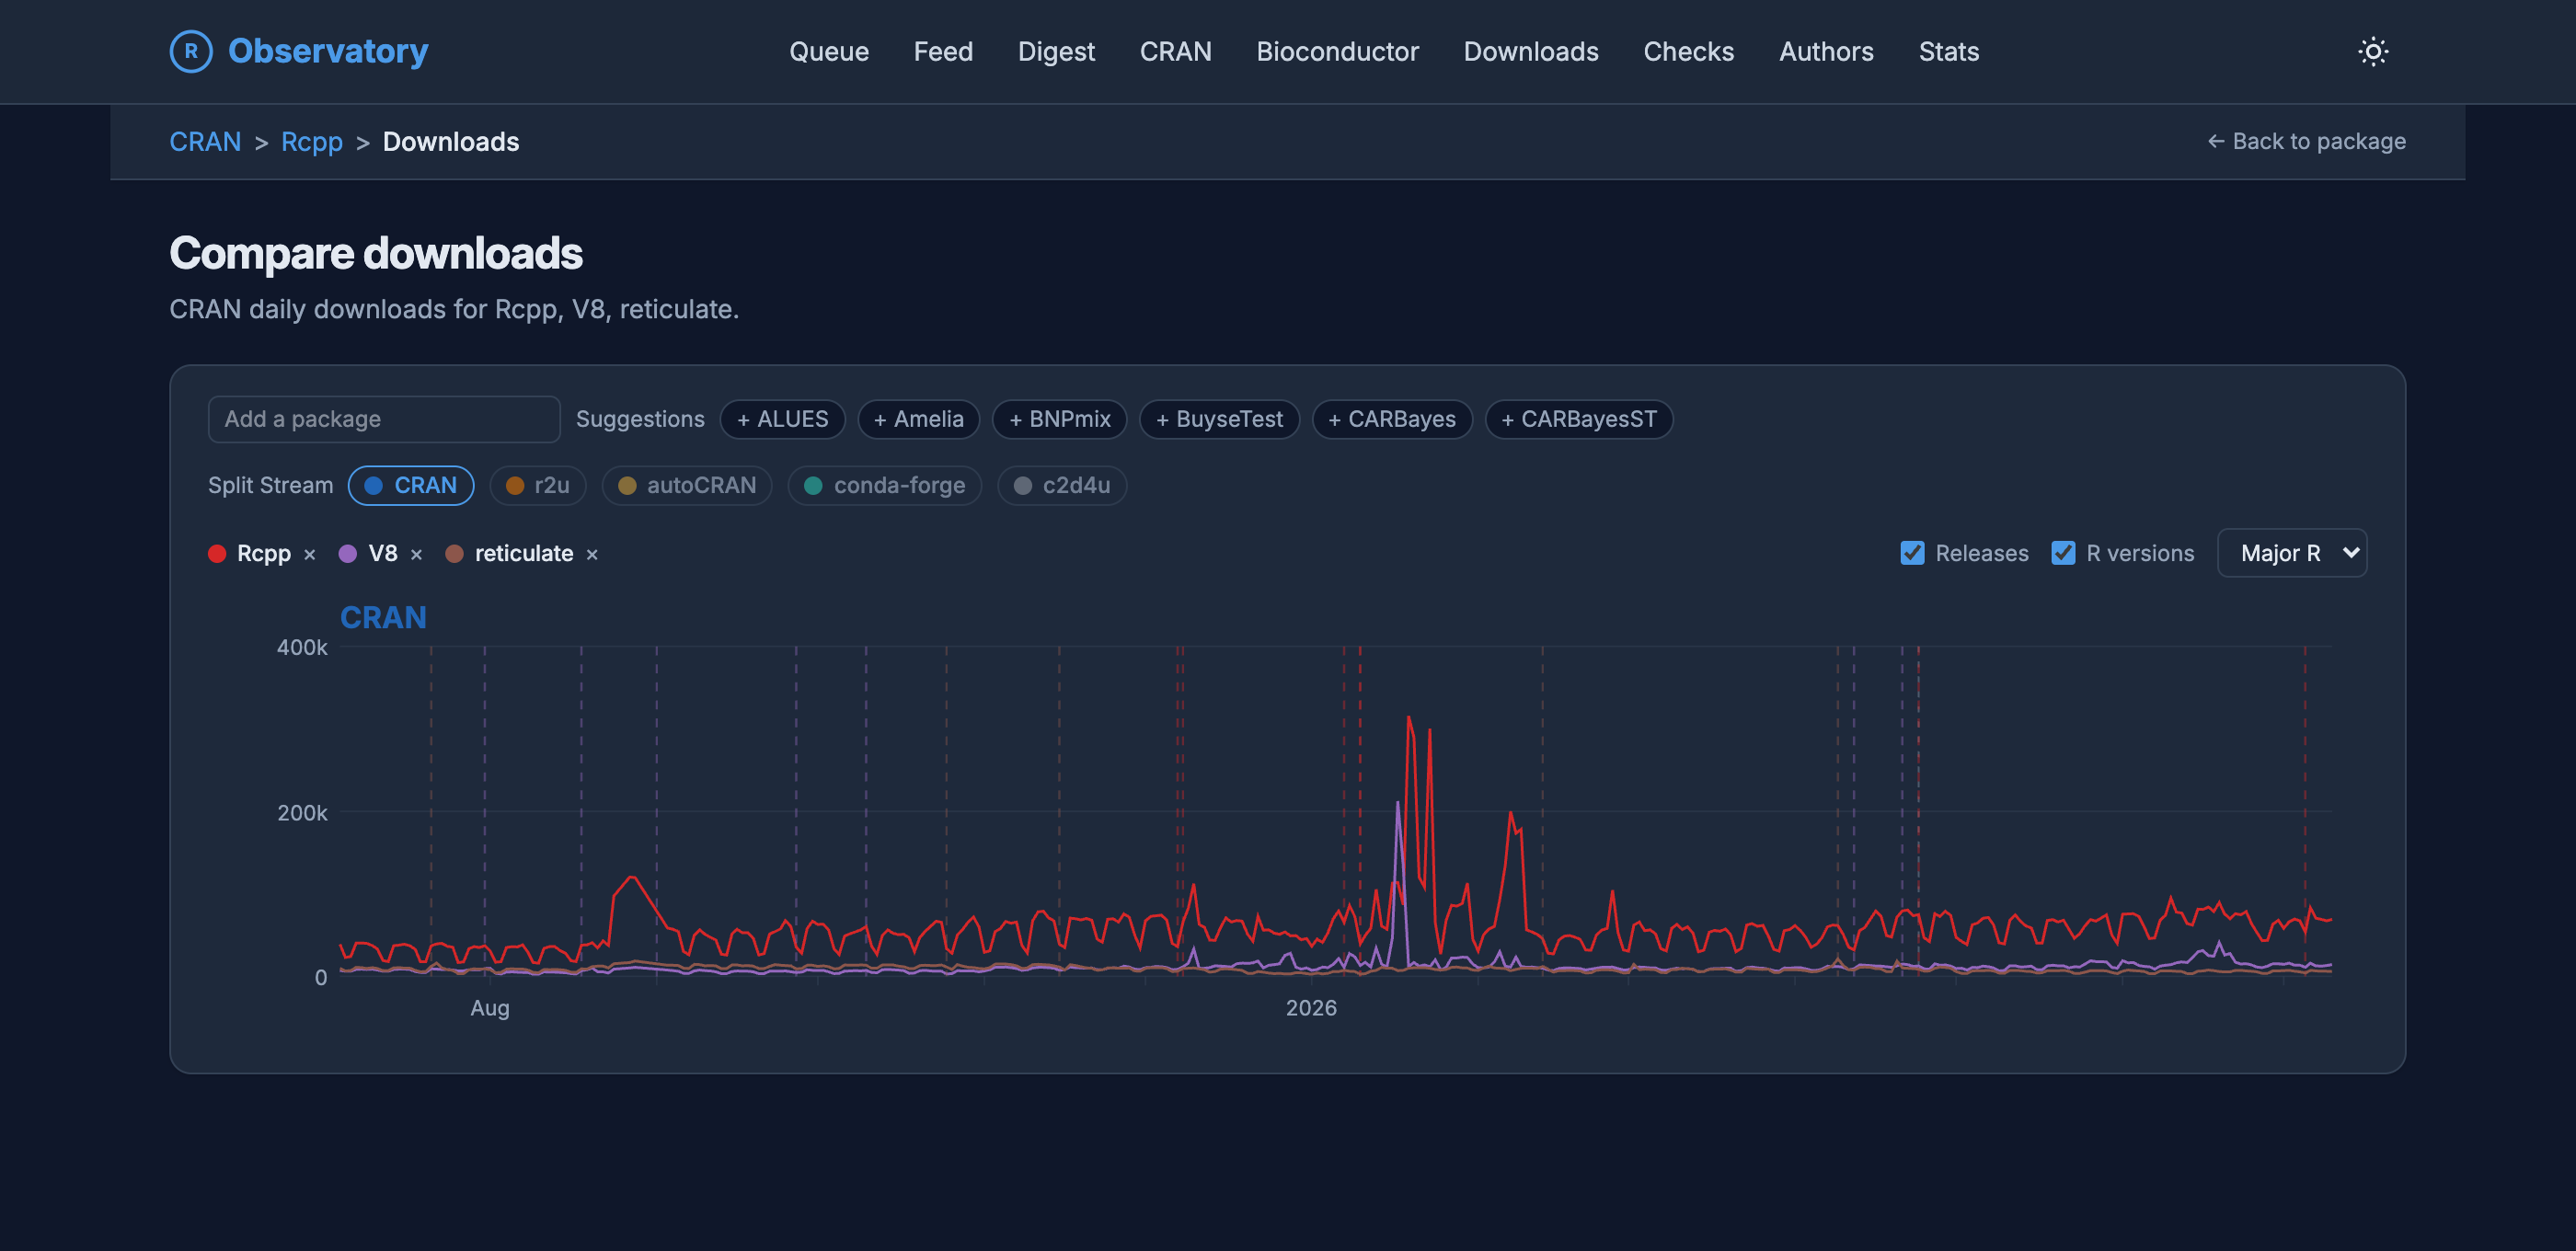
Task: Click the brown reticulate legend dot
Action: point(454,553)
